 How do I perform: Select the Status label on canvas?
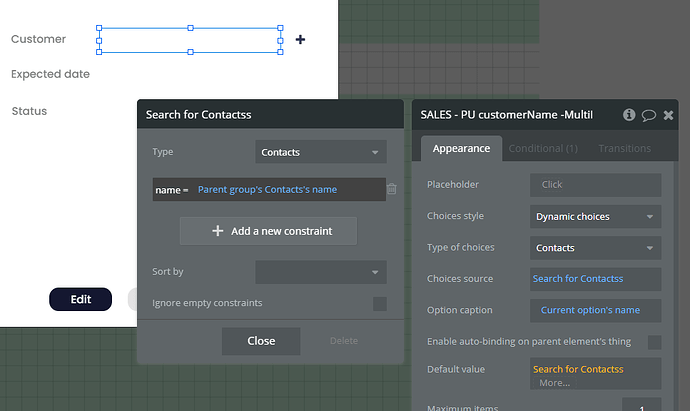[x=29, y=111]
